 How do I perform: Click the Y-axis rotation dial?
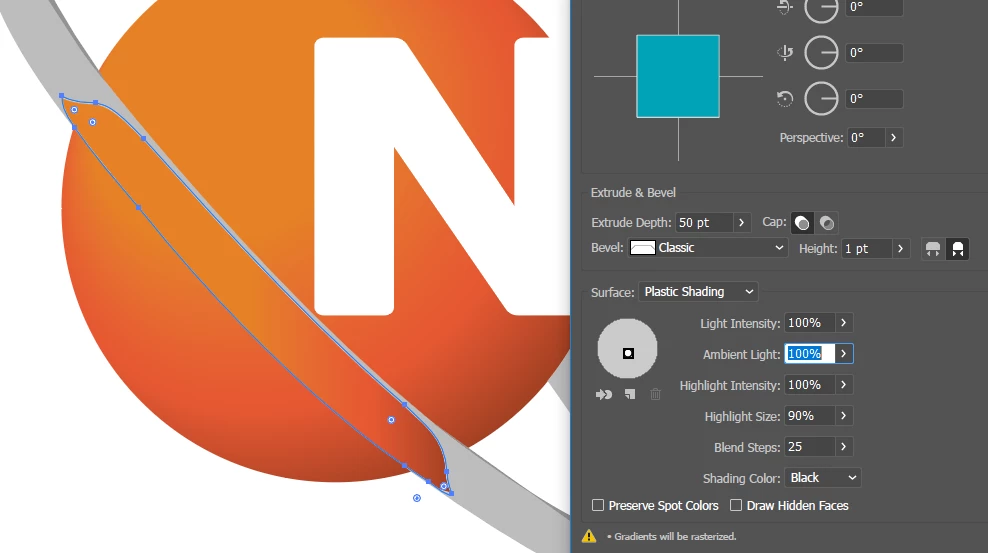[x=821, y=53]
